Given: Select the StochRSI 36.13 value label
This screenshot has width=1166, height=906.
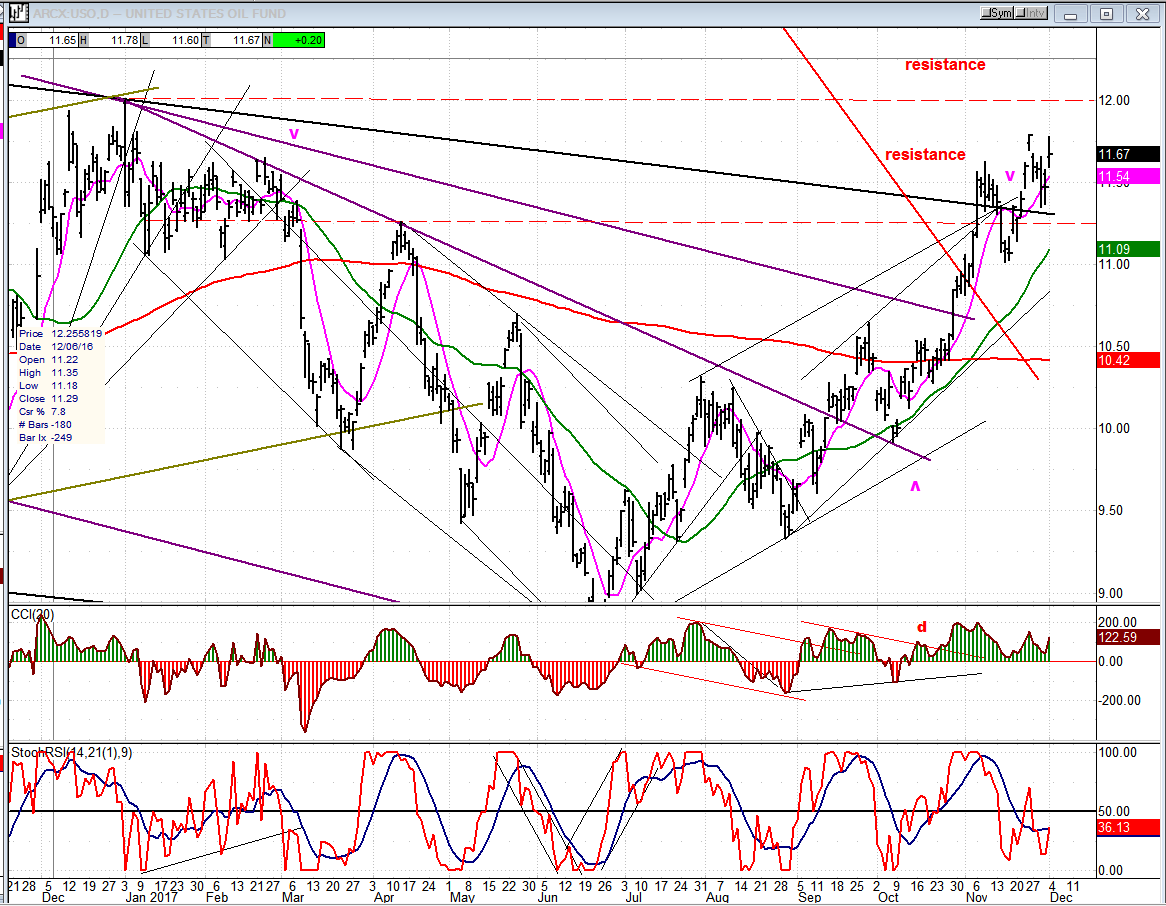Looking at the screenshot, I should point(1128,827).
